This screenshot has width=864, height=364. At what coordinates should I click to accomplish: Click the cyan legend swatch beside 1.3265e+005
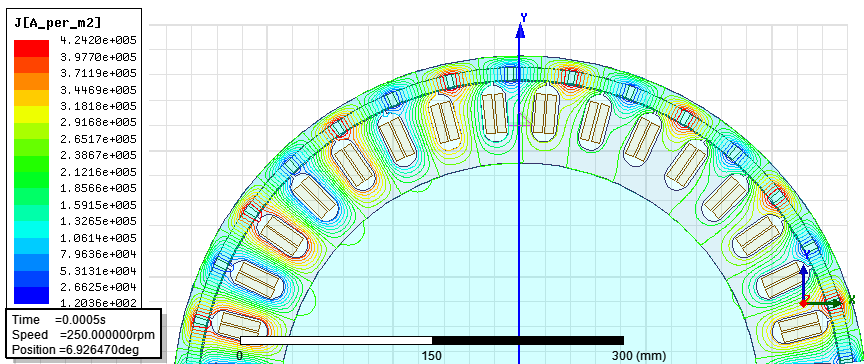click(31, 229)
